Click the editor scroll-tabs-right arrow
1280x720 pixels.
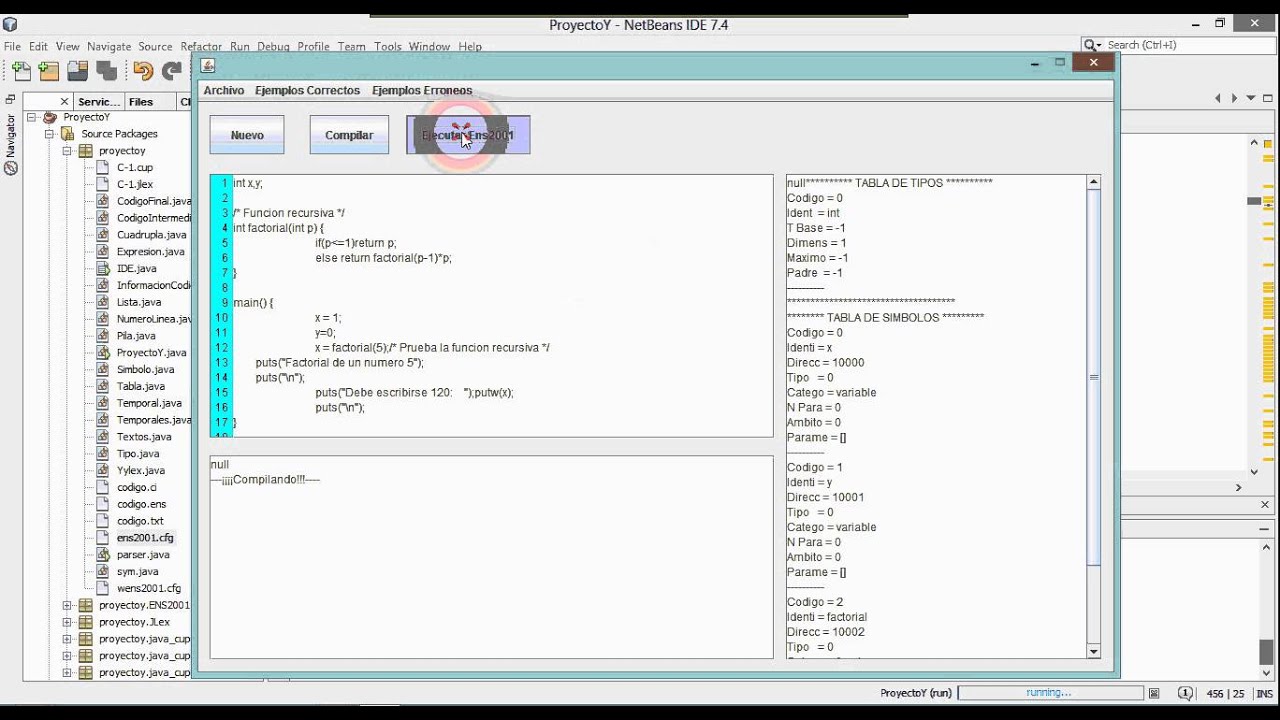click(1235, 98)
